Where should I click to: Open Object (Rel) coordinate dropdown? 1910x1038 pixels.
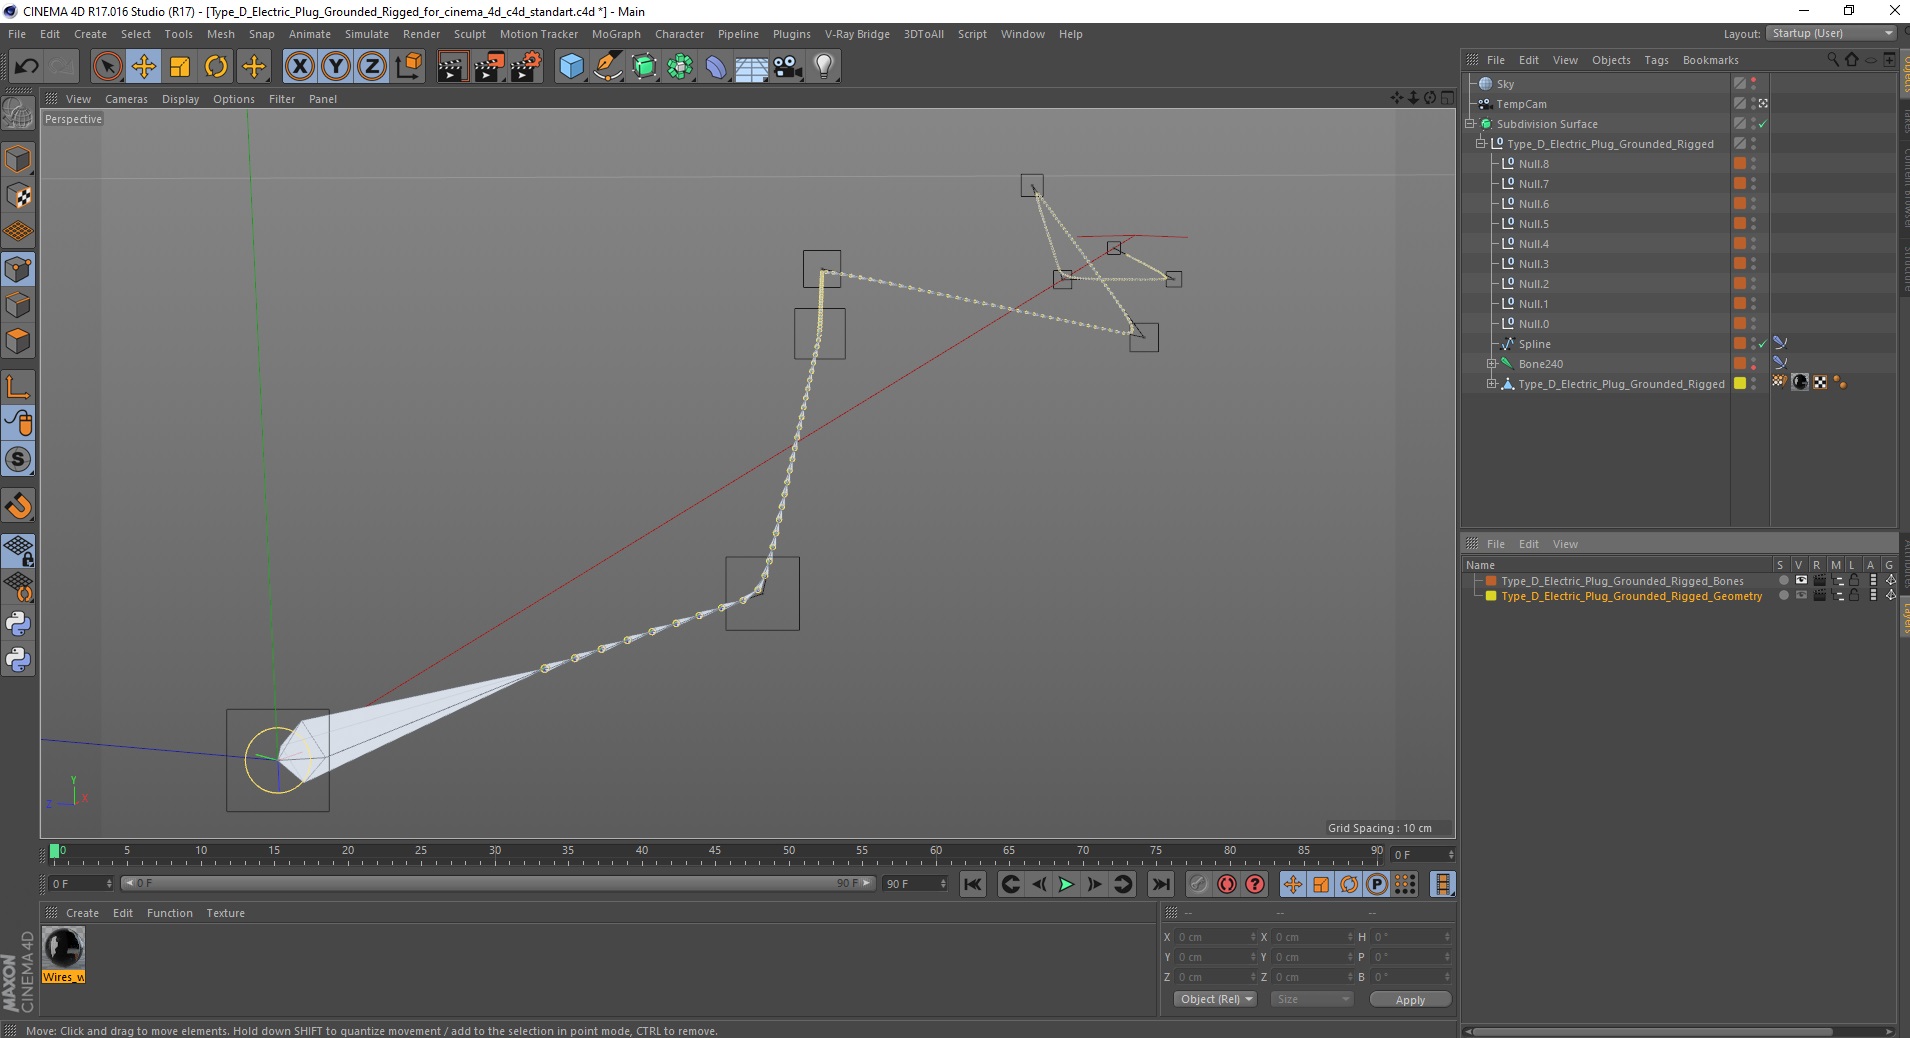[x=1215, y=999]
